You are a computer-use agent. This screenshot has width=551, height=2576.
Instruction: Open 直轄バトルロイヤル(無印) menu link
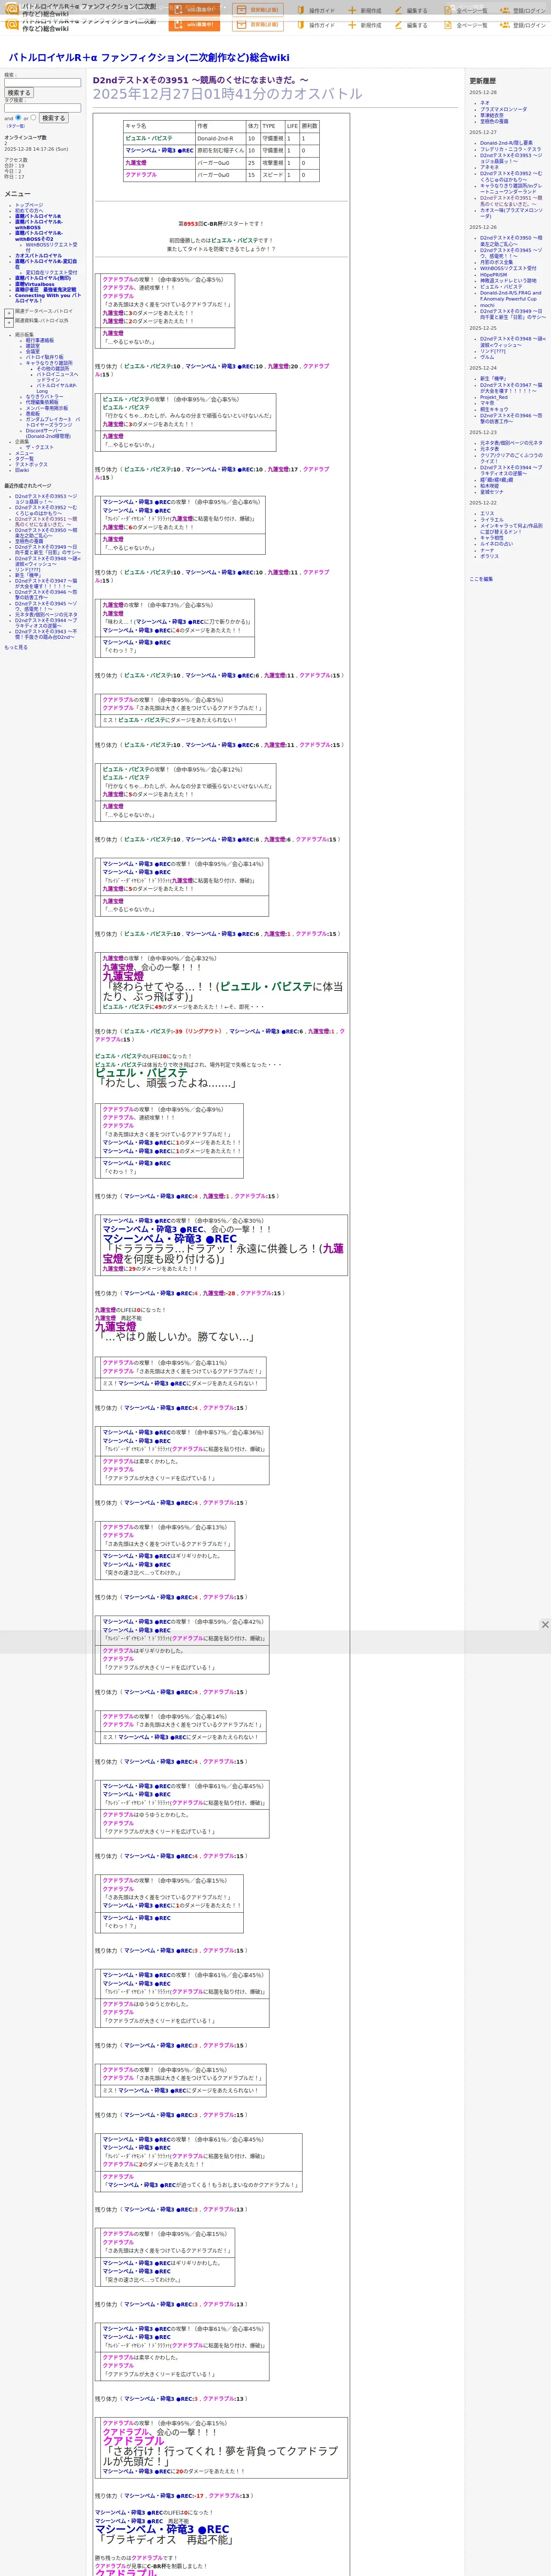click(x=43, y=279)
